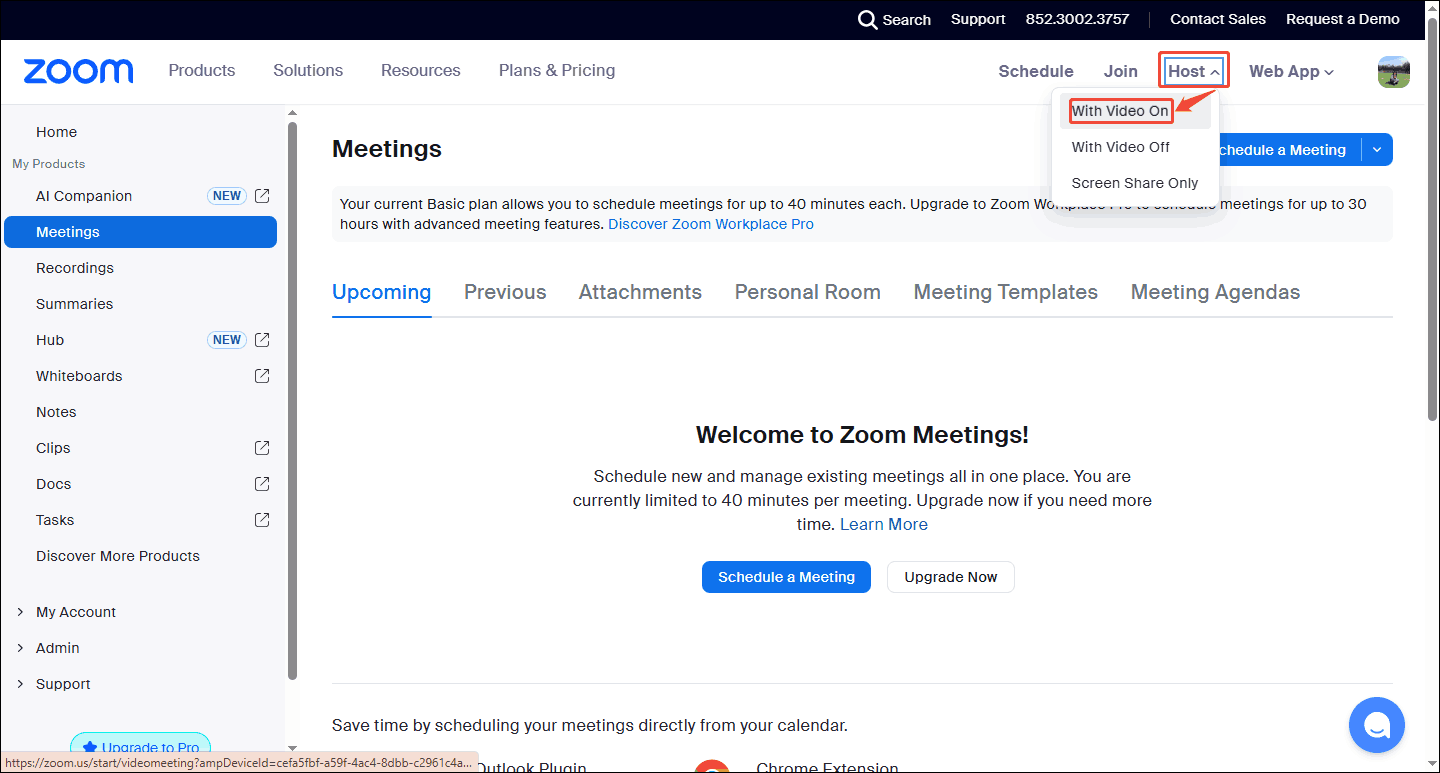1440x773 pixels.
Task: Click the star icon on Upgrade to Pro
Action: pyautogui.click(x=90, y=746)
